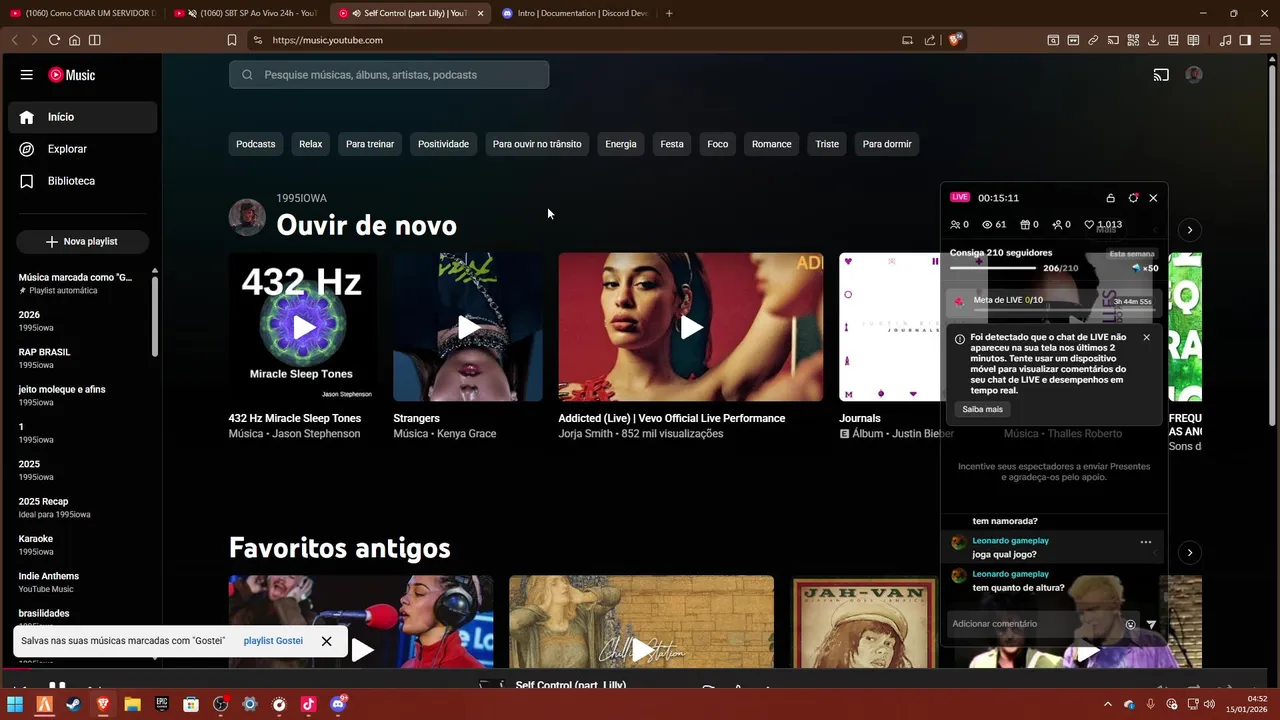Go to Início in sidebar
This screenshot has height=720, width=1280.
point(83,117)
